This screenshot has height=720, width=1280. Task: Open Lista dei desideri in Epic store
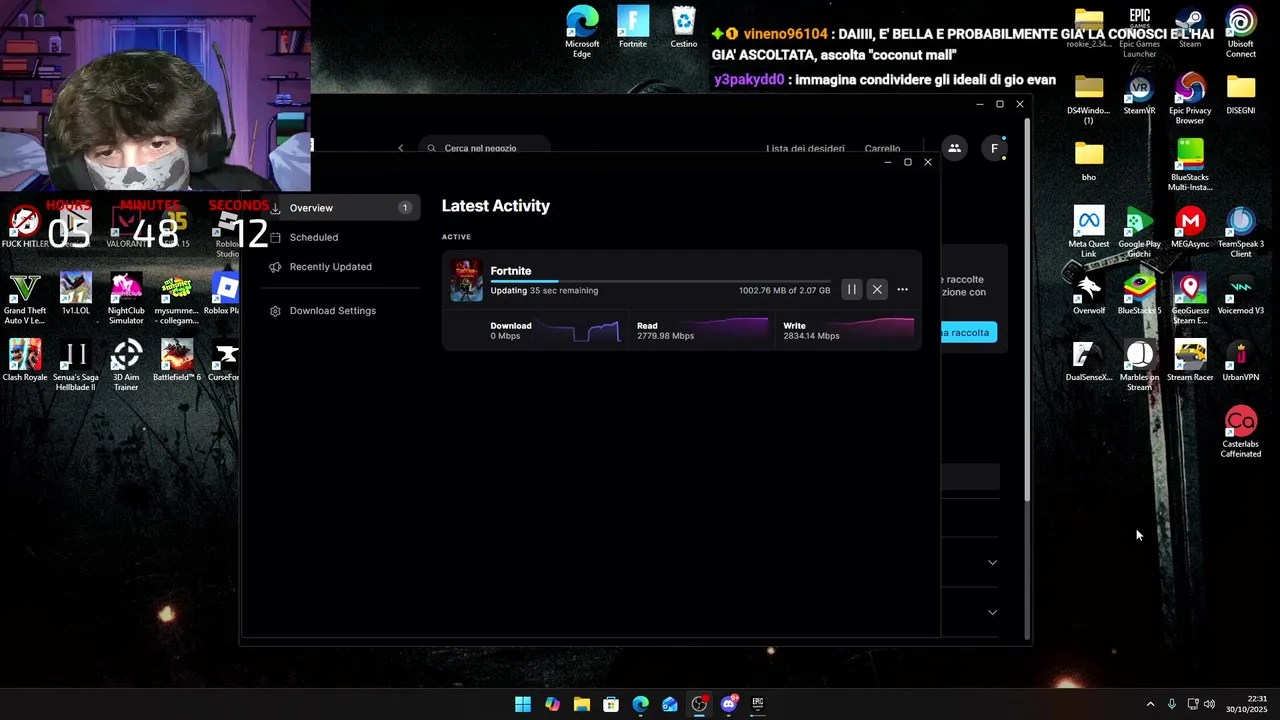(805, 148)
